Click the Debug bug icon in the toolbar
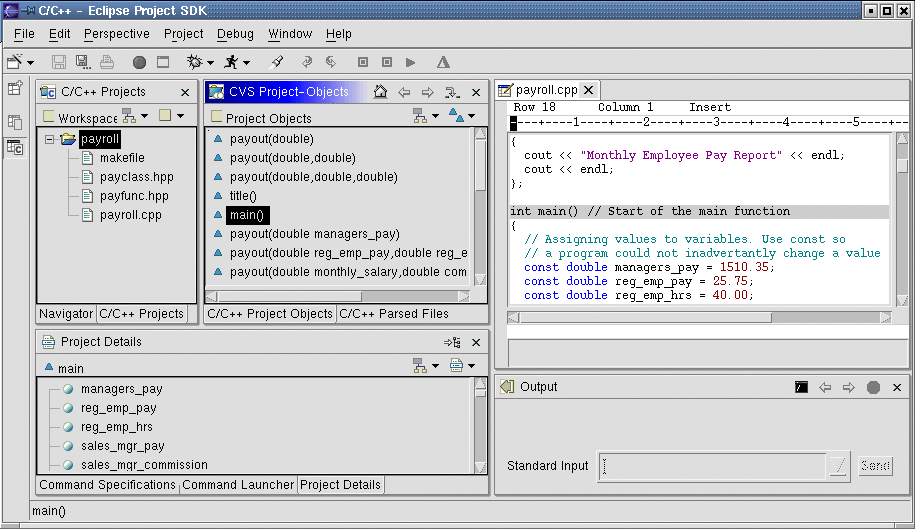Screen dimensions: 915x529 tap(193, 62)
